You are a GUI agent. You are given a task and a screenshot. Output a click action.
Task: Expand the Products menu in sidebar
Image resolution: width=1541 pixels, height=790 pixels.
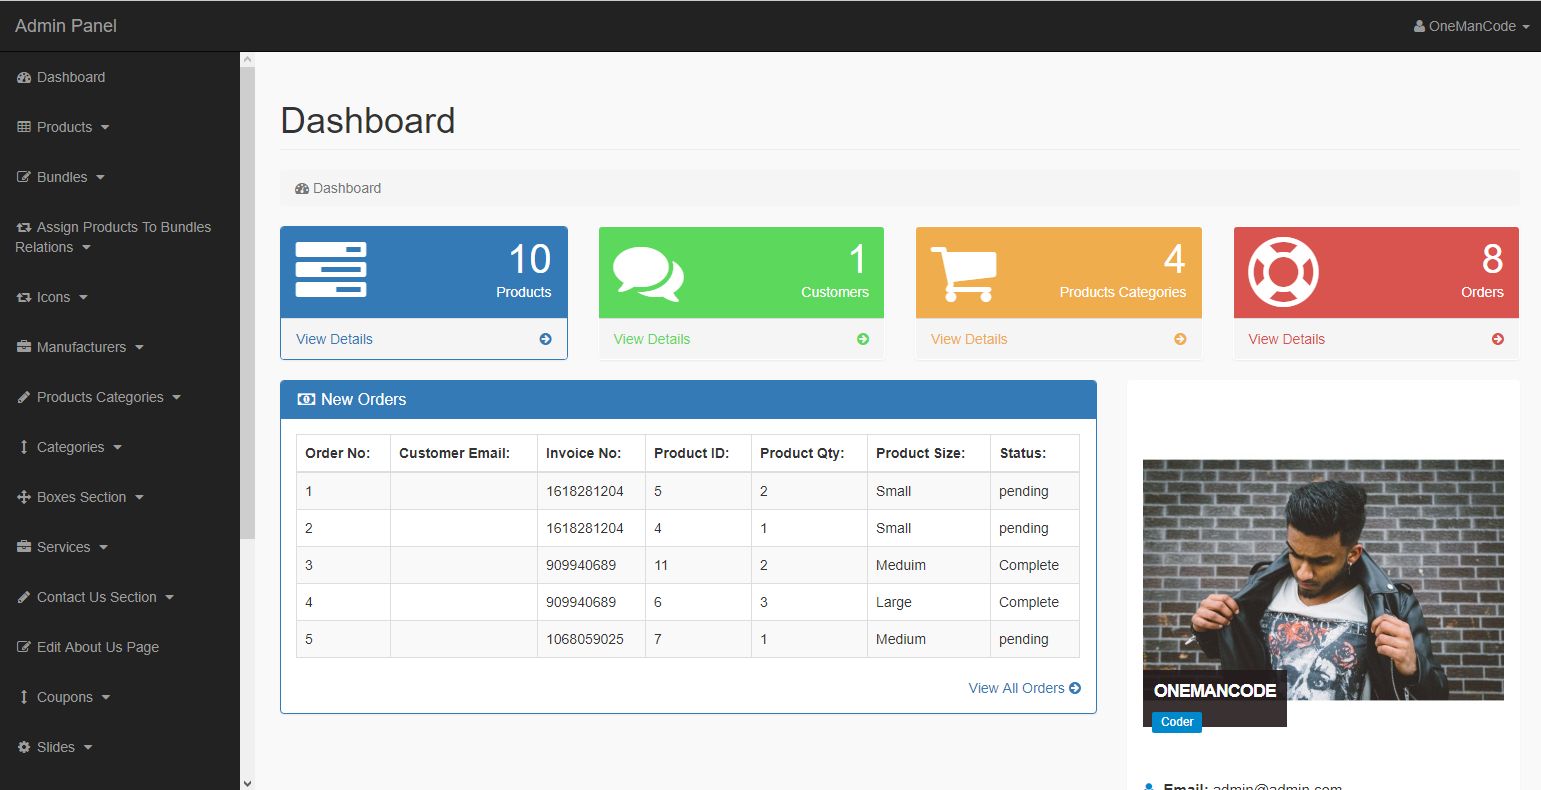pyautogui.click(x=63, y=127)
